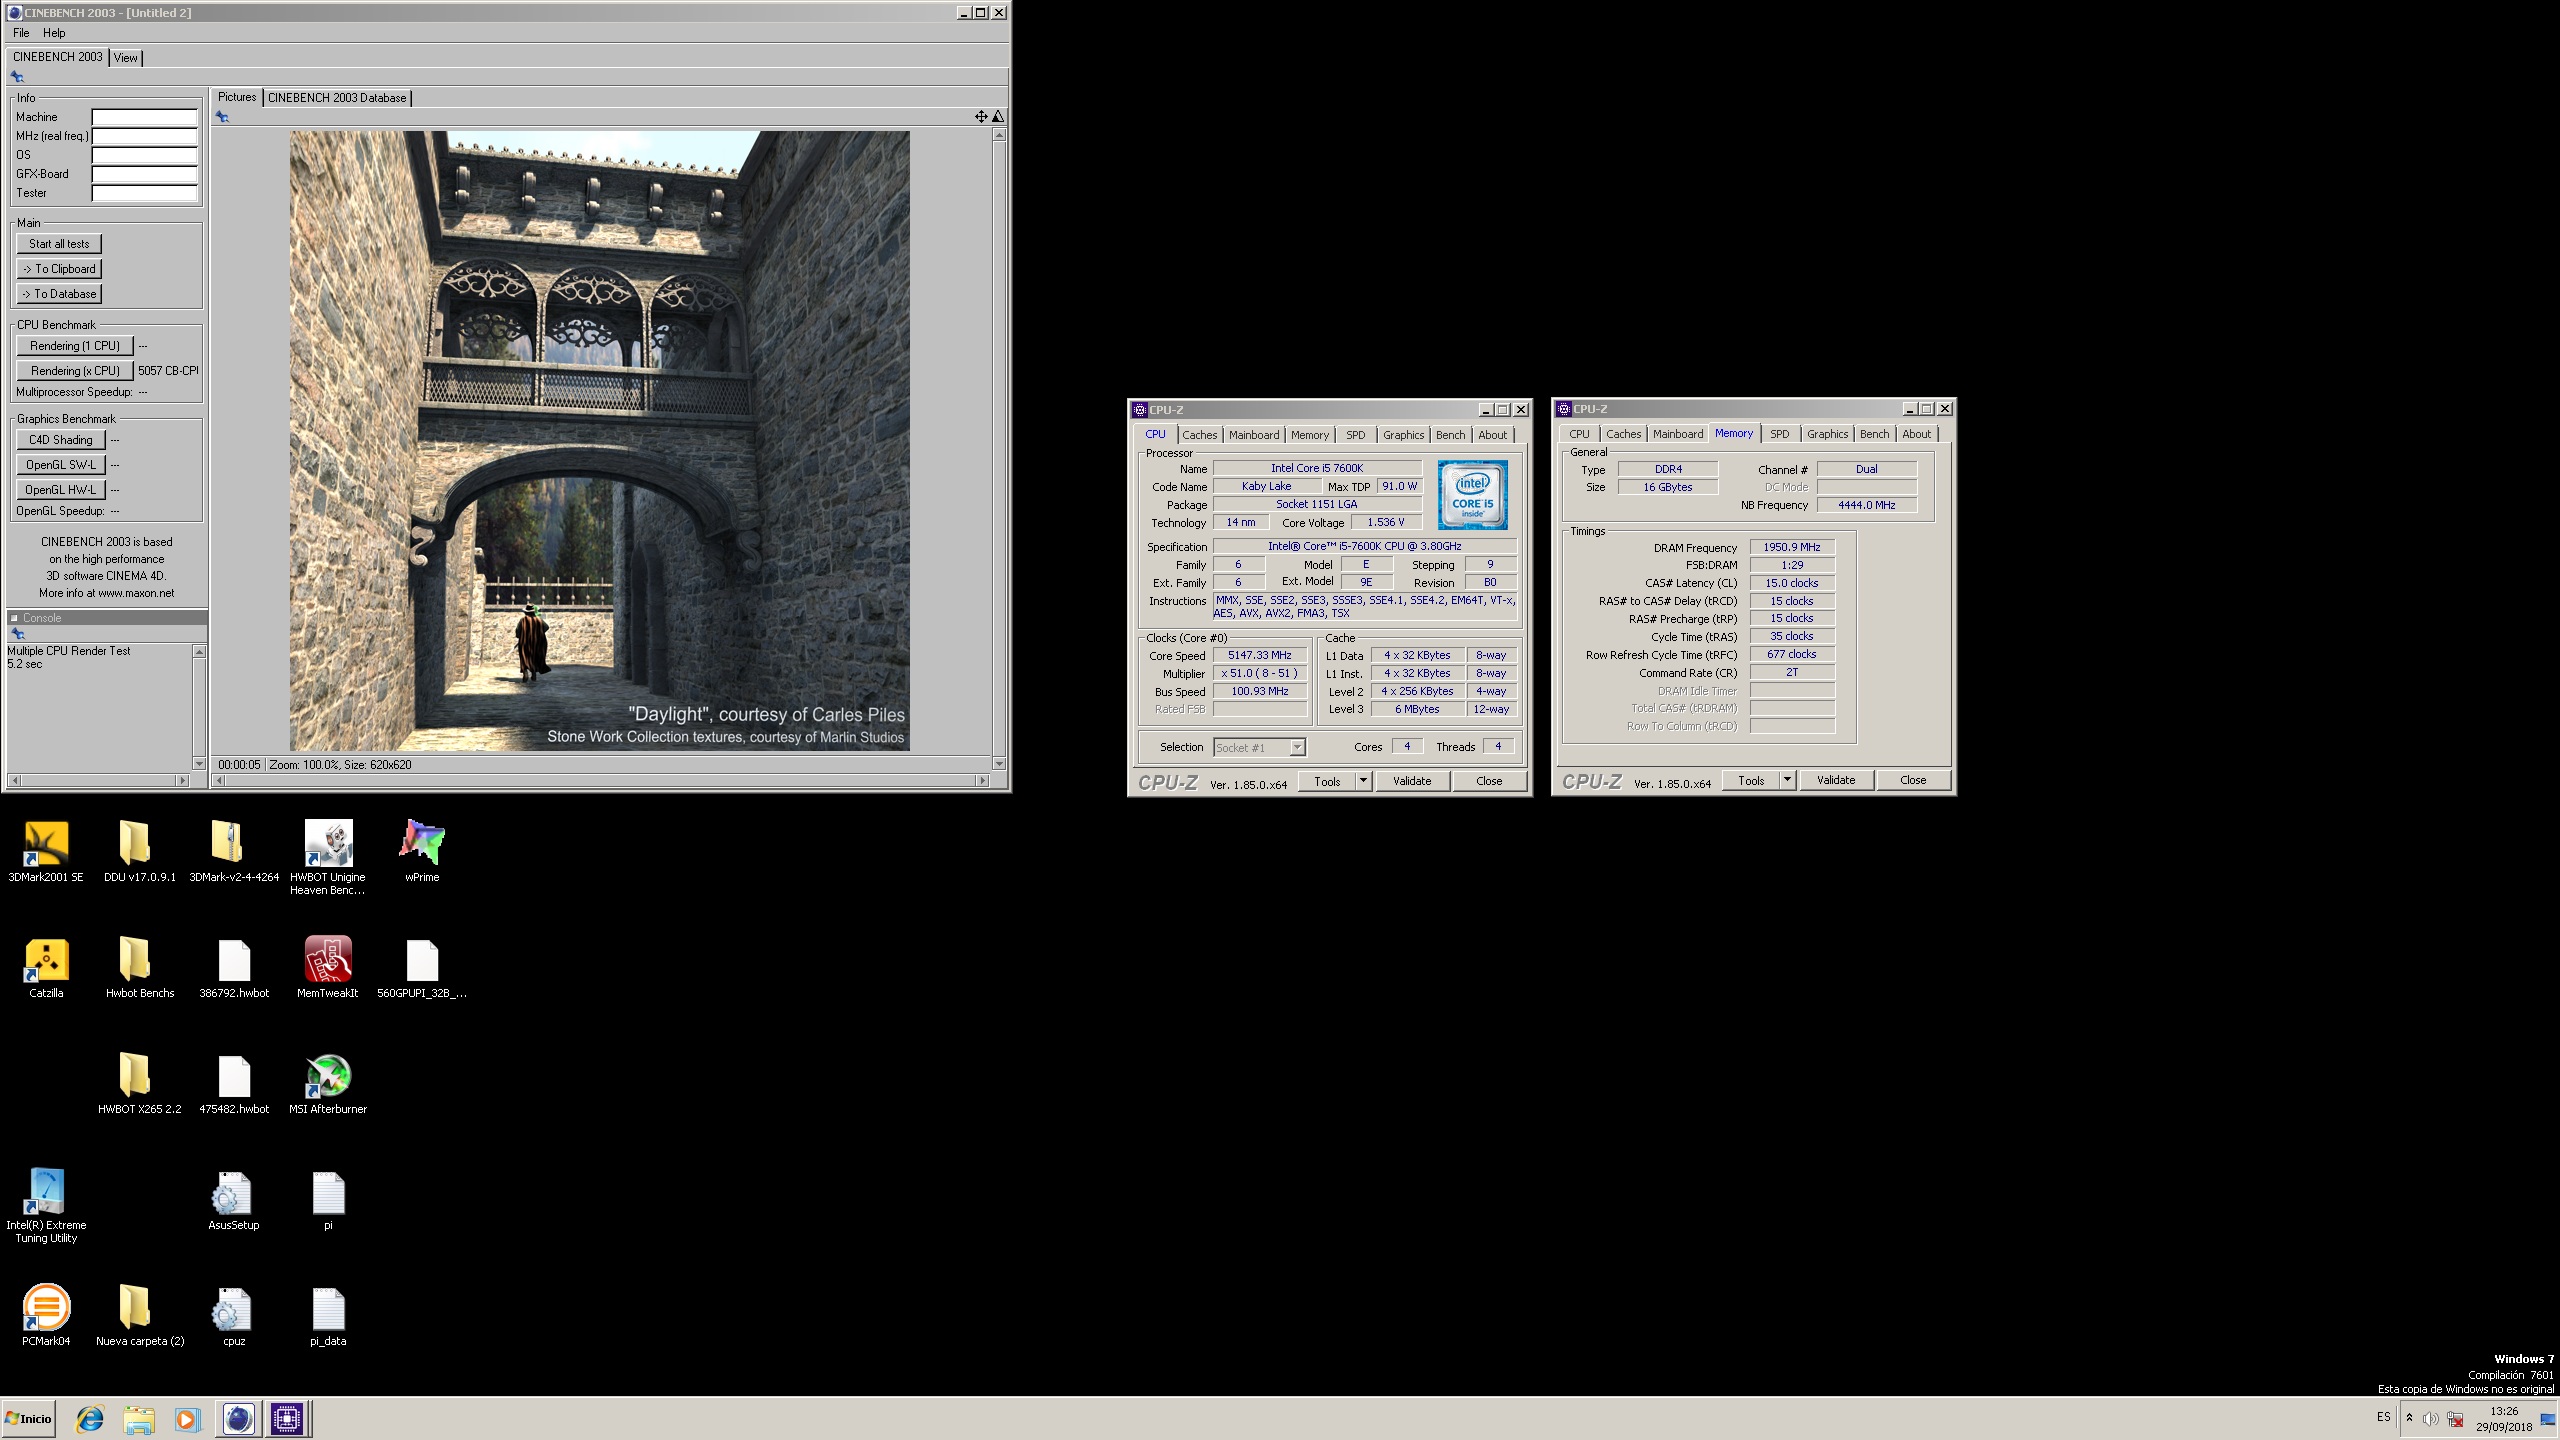2560x1440 pixels.
Task: Open the File menu in CINEBENCH
Action: (21, 33)
